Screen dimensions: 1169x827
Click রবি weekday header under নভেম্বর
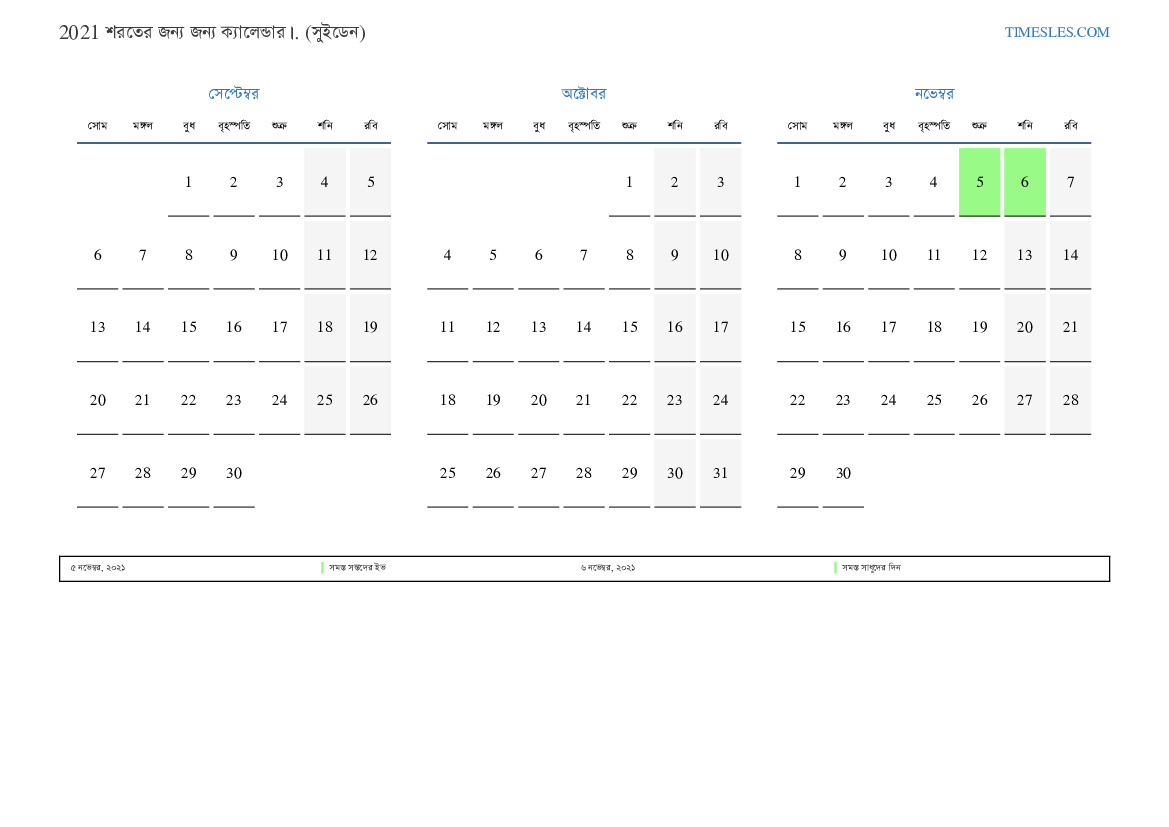(x=1070, y=126)
